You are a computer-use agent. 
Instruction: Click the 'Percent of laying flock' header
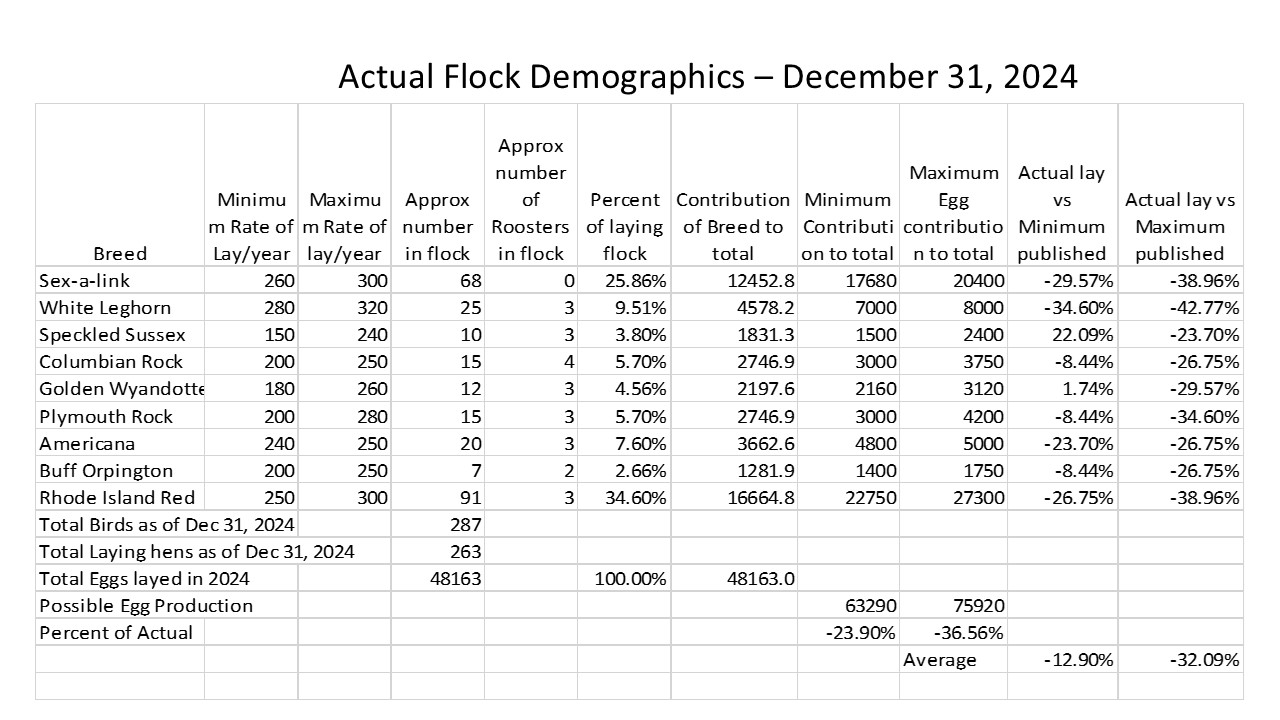pos(624,226)
